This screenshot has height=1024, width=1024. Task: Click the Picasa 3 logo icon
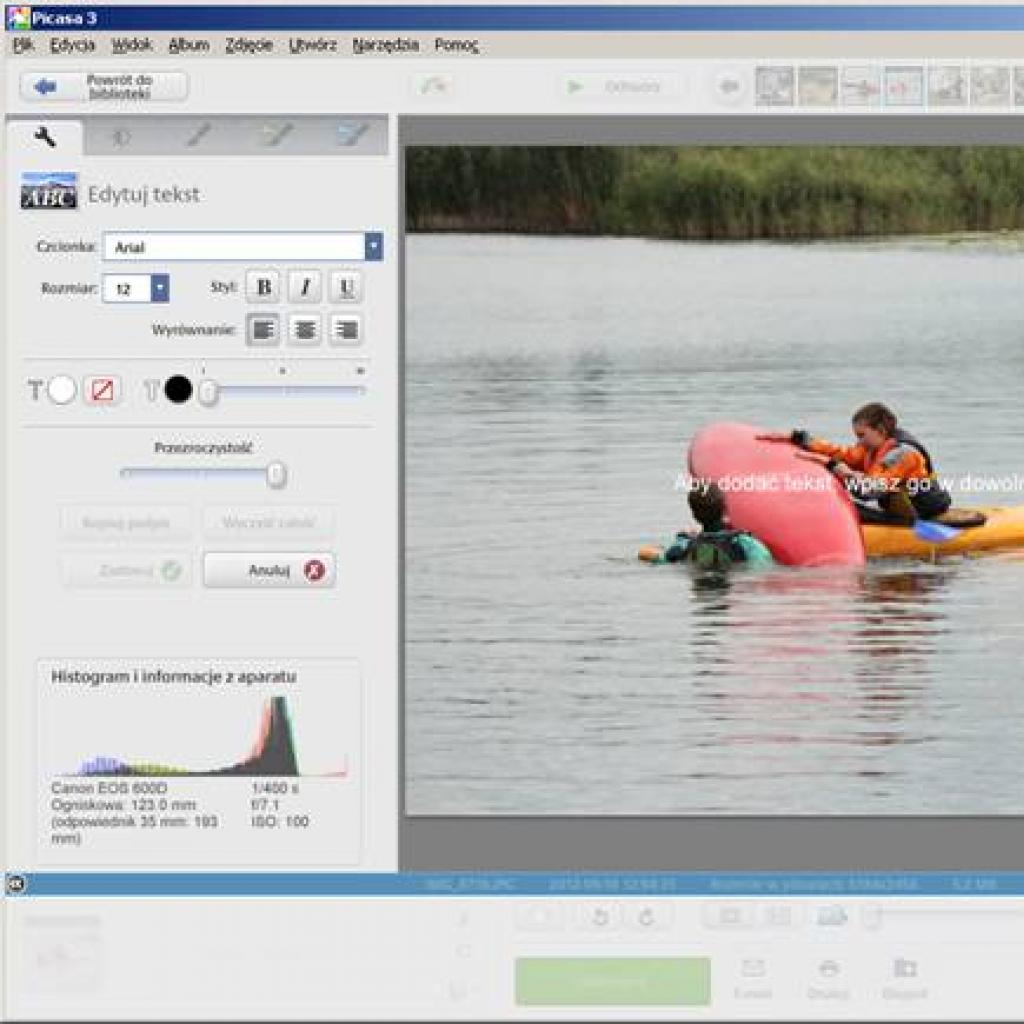click(x=18, y=18)
